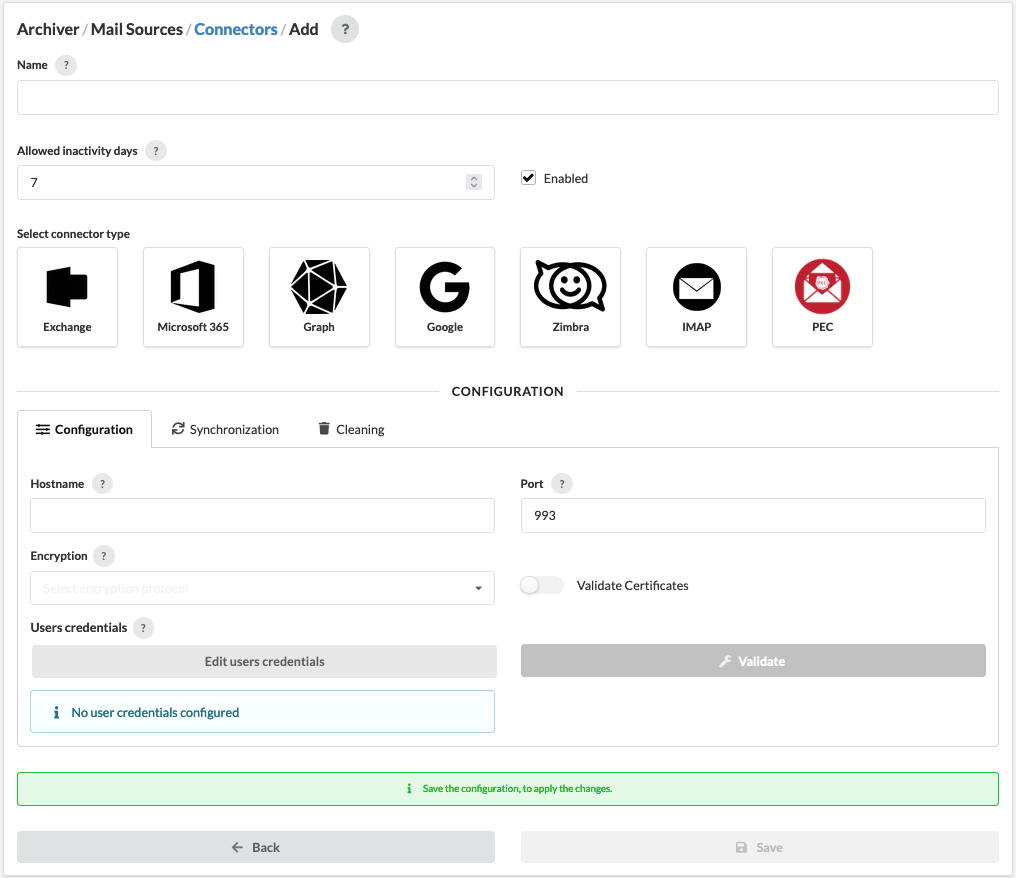Choose the Graph connector type
This screenshot has width=1016, height=878.
point(319,297)
